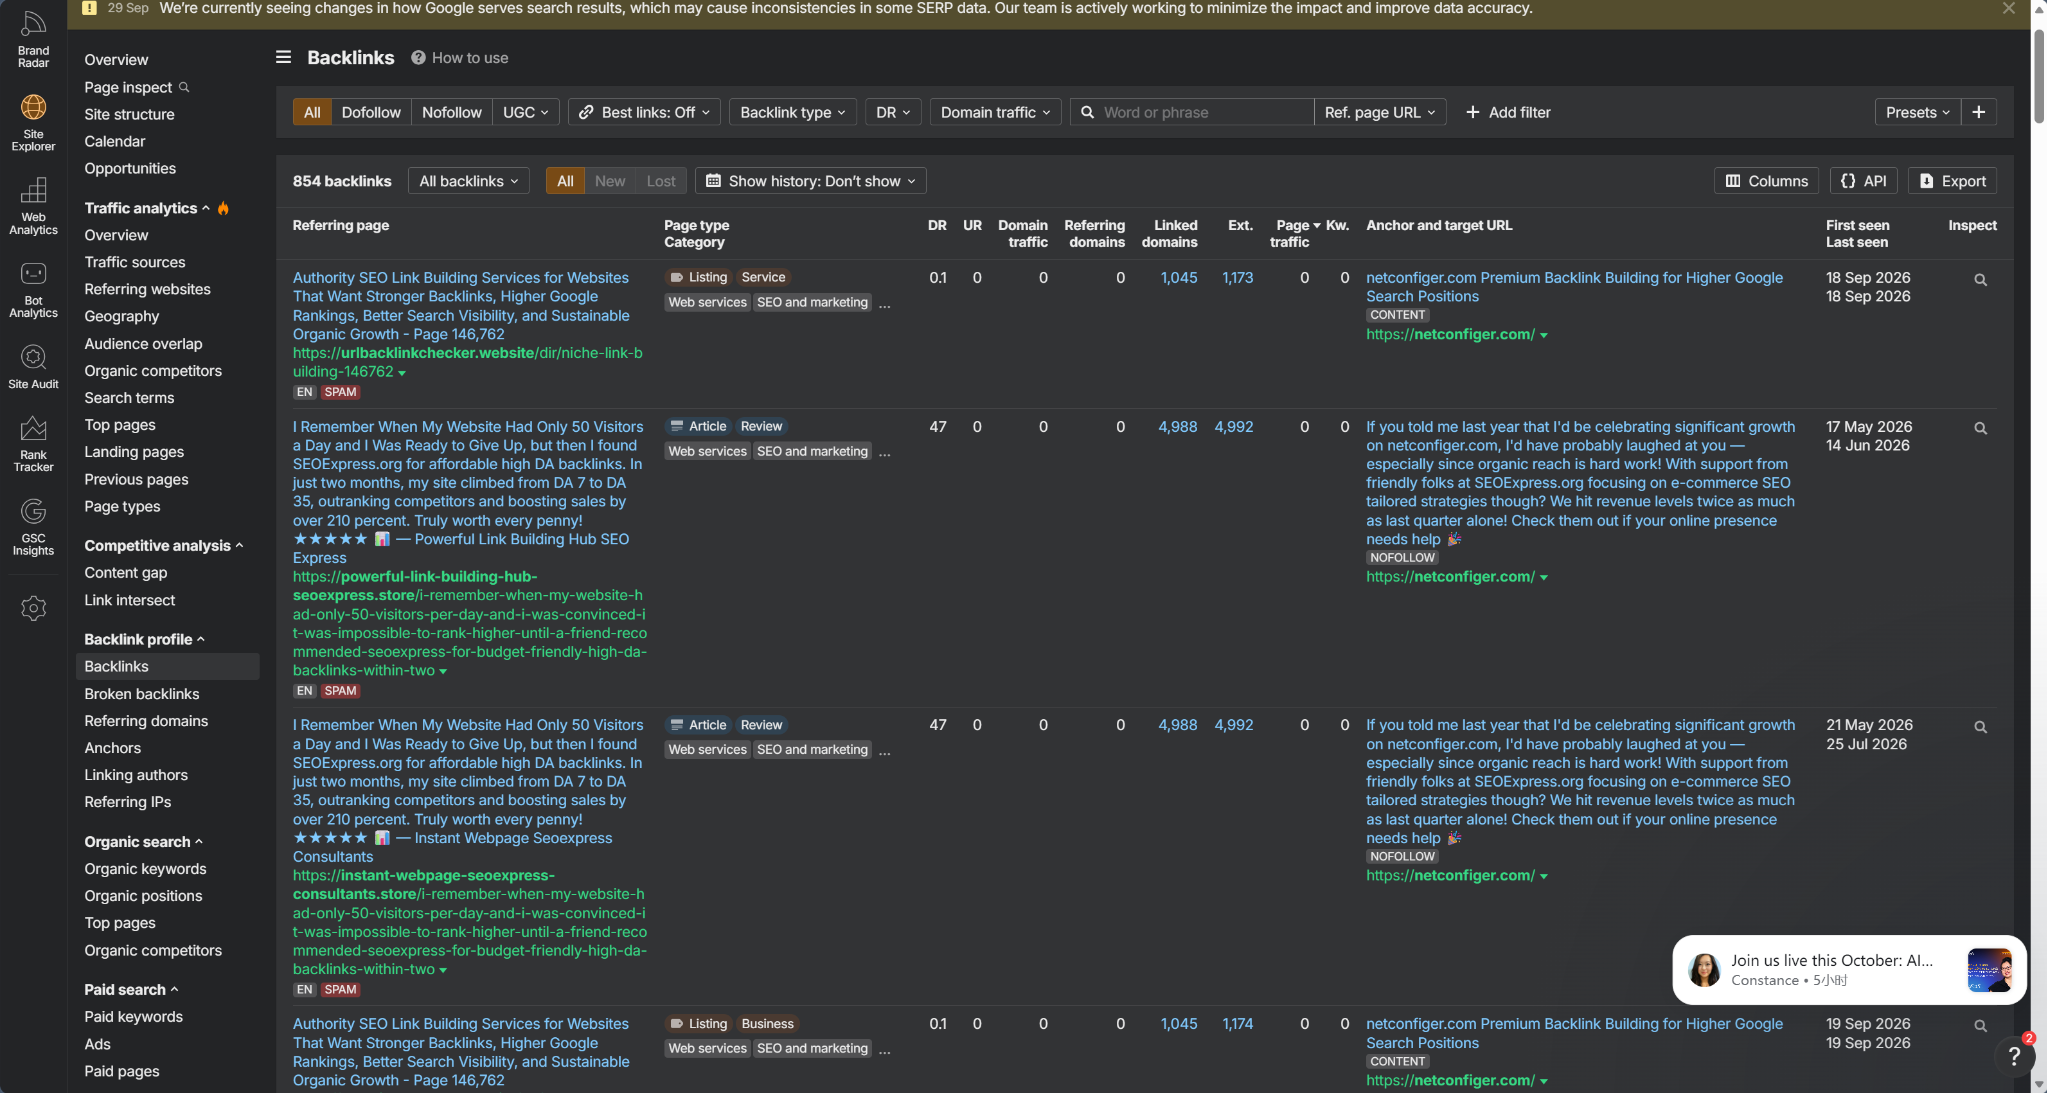The width and height of the screenshot is (2047, 1093).
Task: Open Show history: Don't show dropdown
Action: 811,181
